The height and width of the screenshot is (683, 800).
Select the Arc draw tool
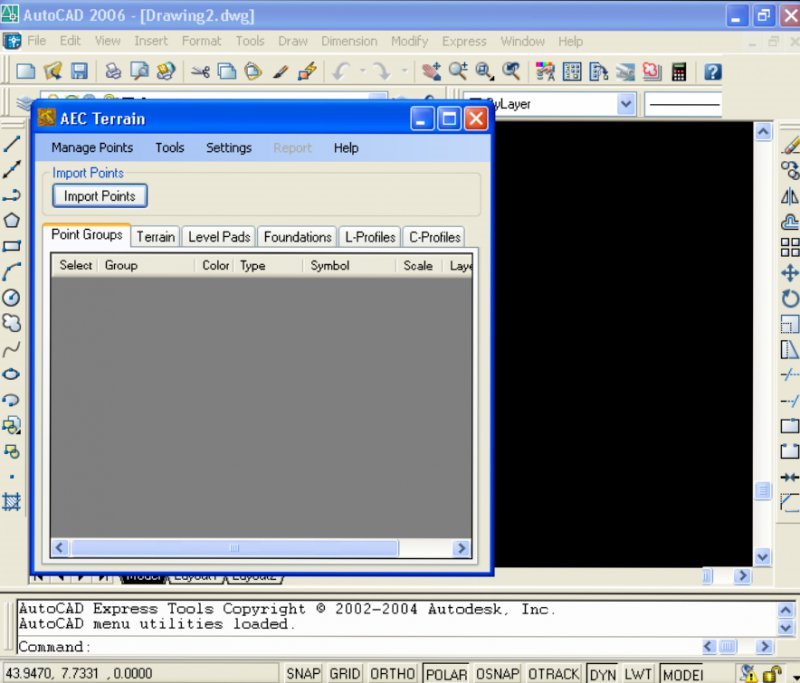12,272
